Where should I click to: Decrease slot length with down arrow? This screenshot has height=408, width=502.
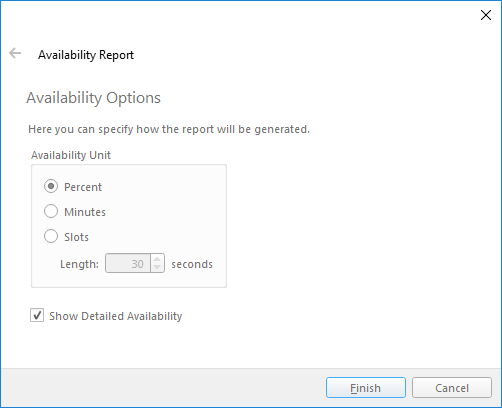[157, 268]
